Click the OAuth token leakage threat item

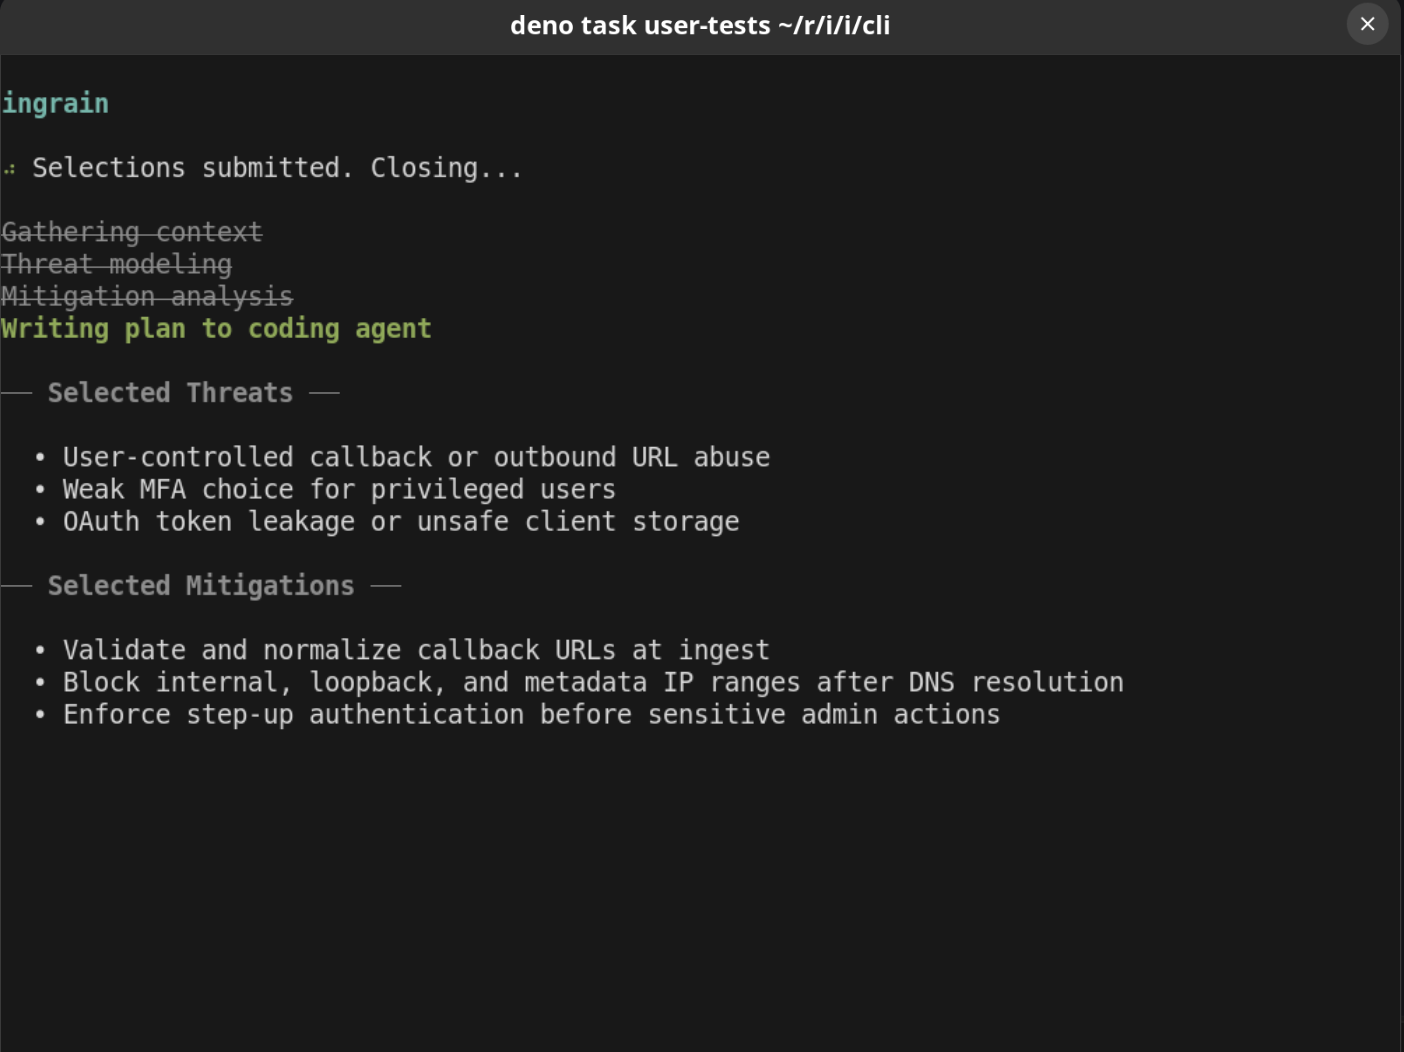click(x=401, y=521)
